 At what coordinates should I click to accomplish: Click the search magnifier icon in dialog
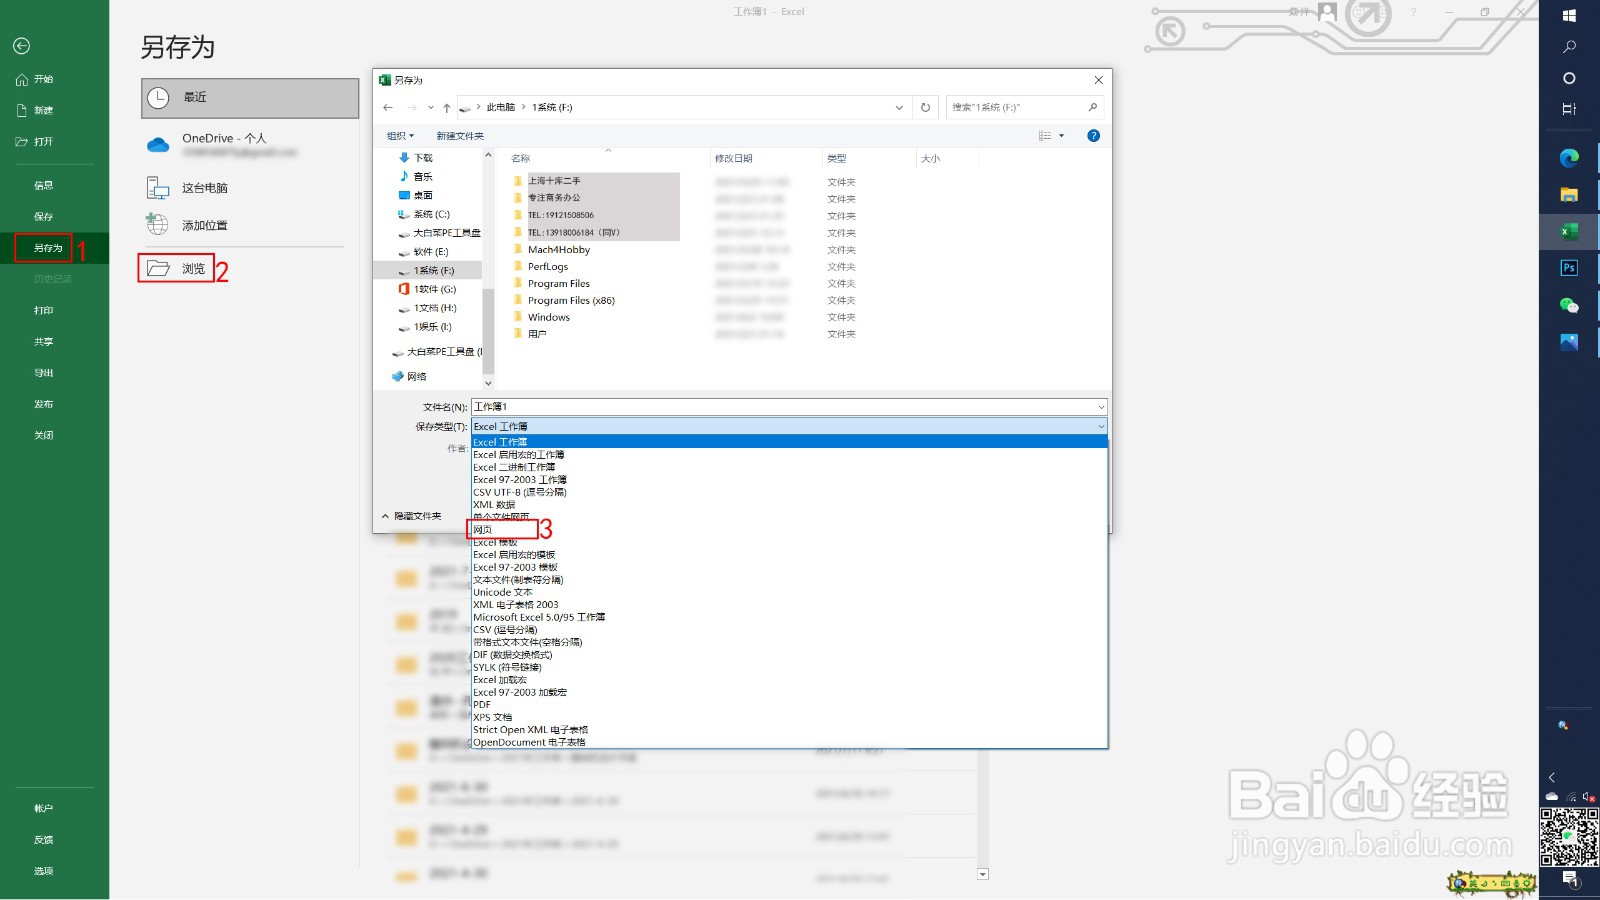pyautogui.click(x=1093, y=107)
